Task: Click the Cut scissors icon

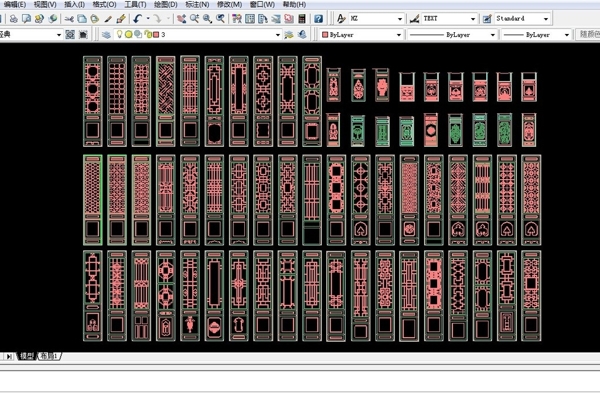Action: 69,18
